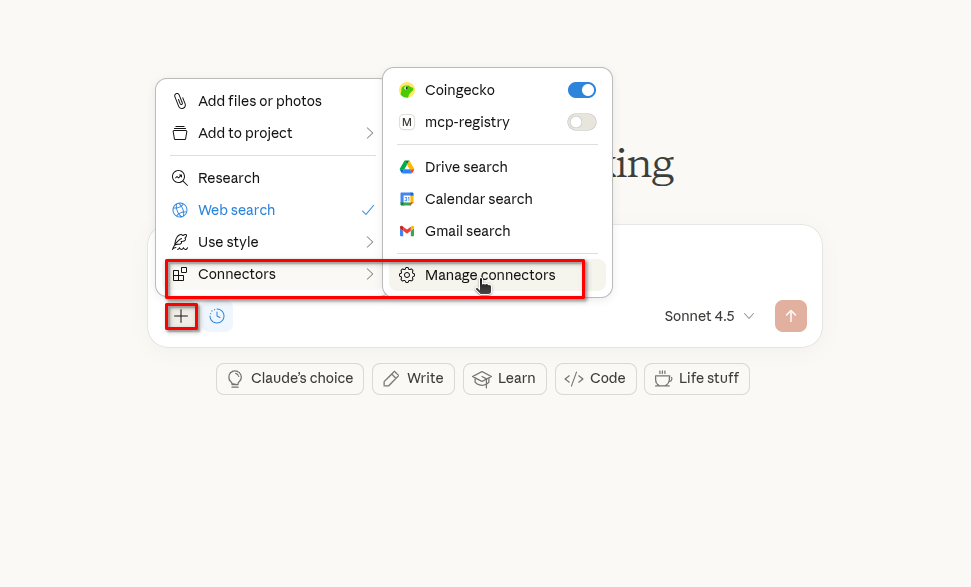The height and width of the screenshot is (587, 971).
Task: Select Drive search connector
Action: (497, 167)
